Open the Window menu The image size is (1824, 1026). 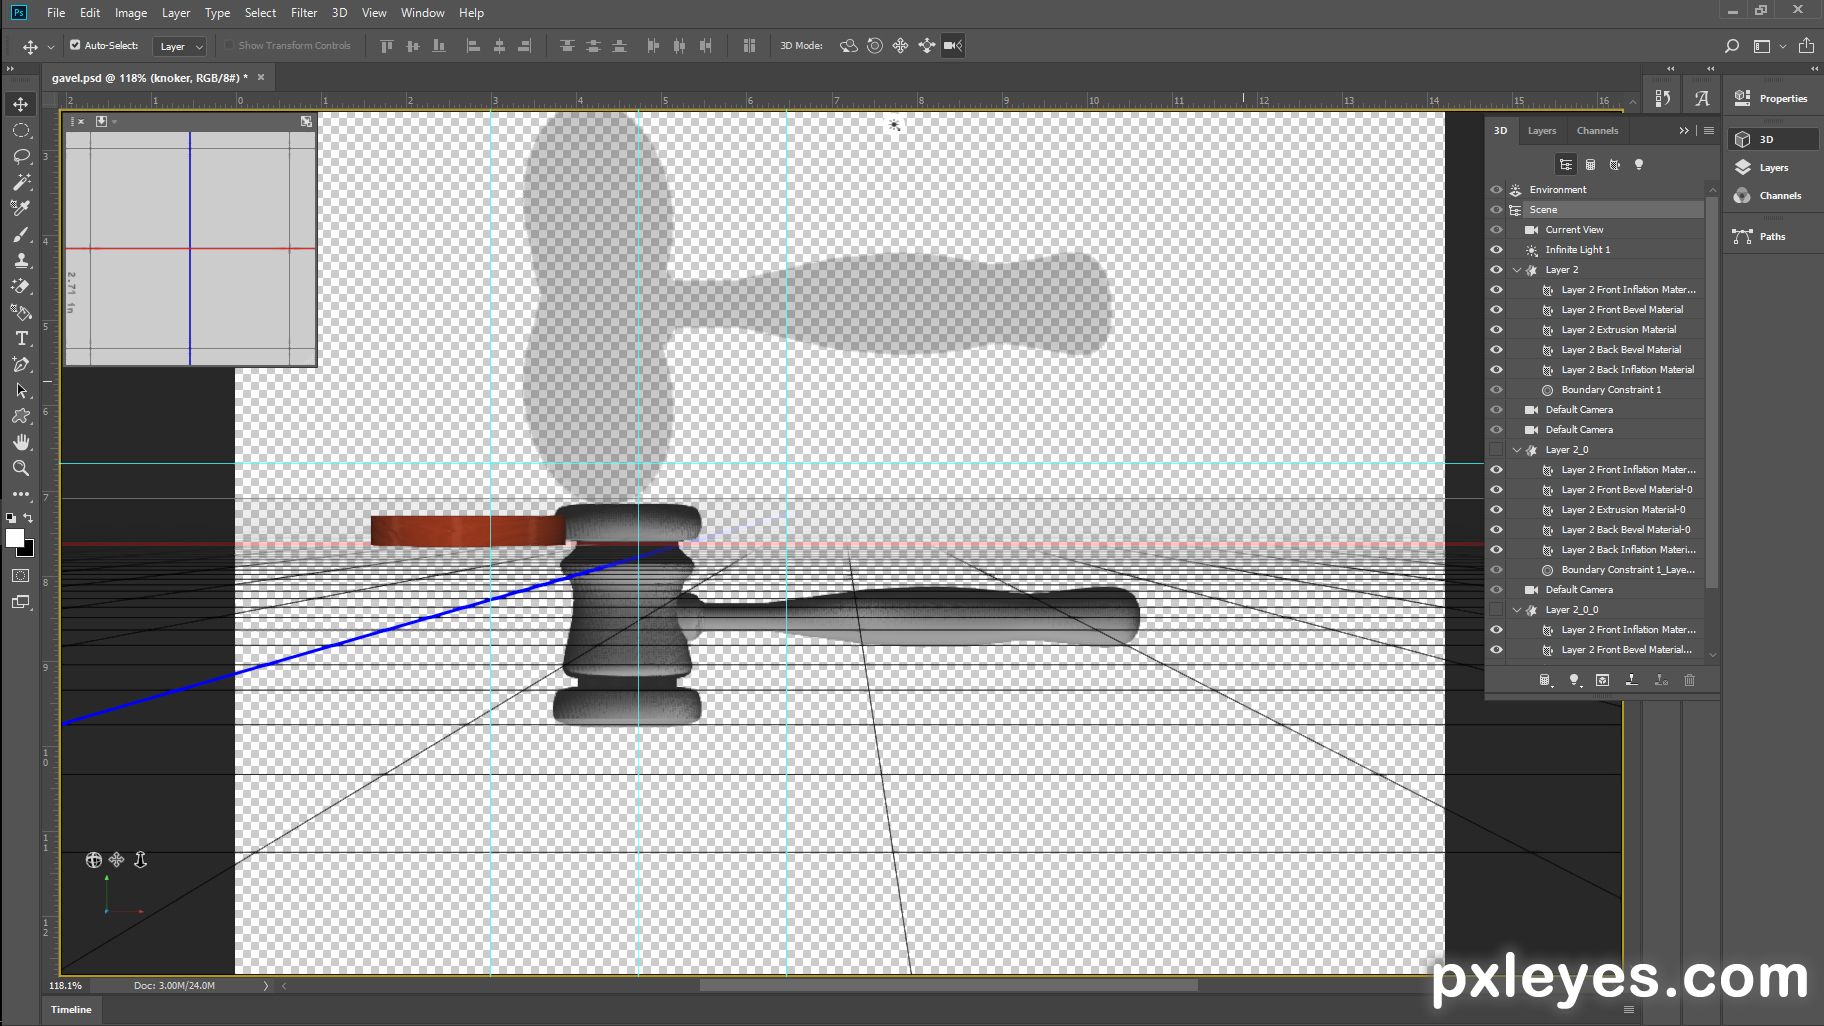point(422,13)
